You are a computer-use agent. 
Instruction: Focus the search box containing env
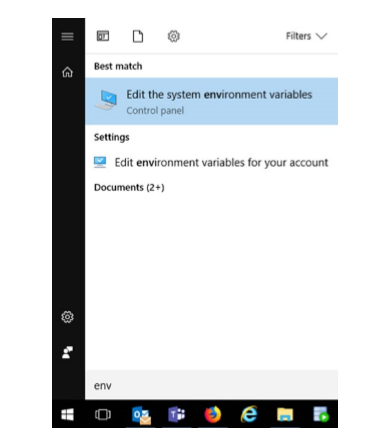(211, 385)
